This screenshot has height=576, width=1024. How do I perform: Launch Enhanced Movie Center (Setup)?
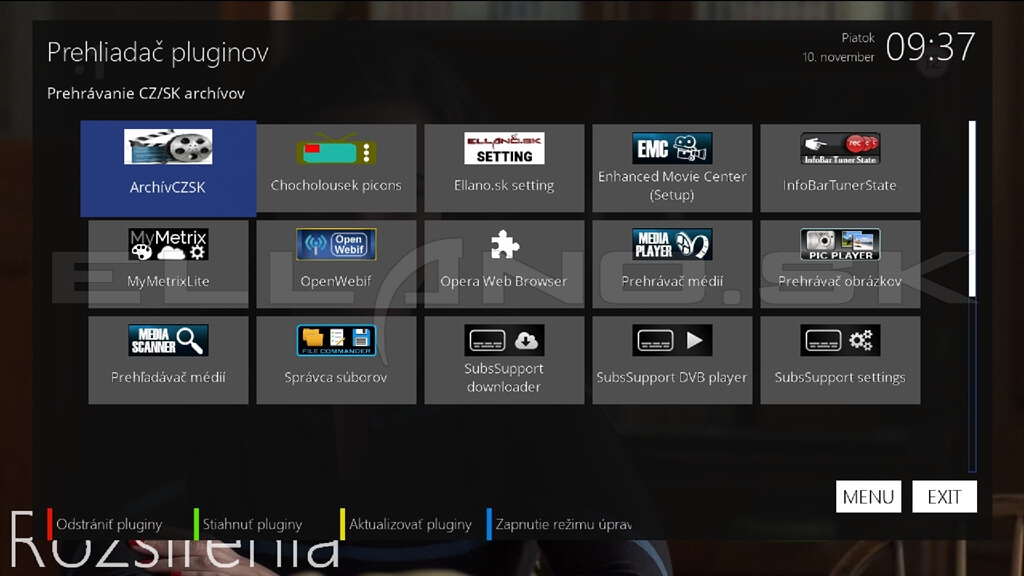(x=672, y=168)
